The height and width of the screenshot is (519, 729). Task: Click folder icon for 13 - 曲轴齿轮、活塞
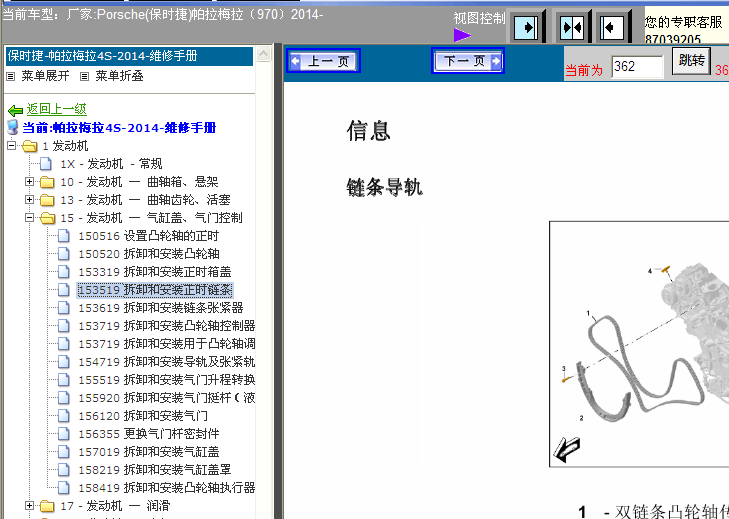(x=47, y=200)
